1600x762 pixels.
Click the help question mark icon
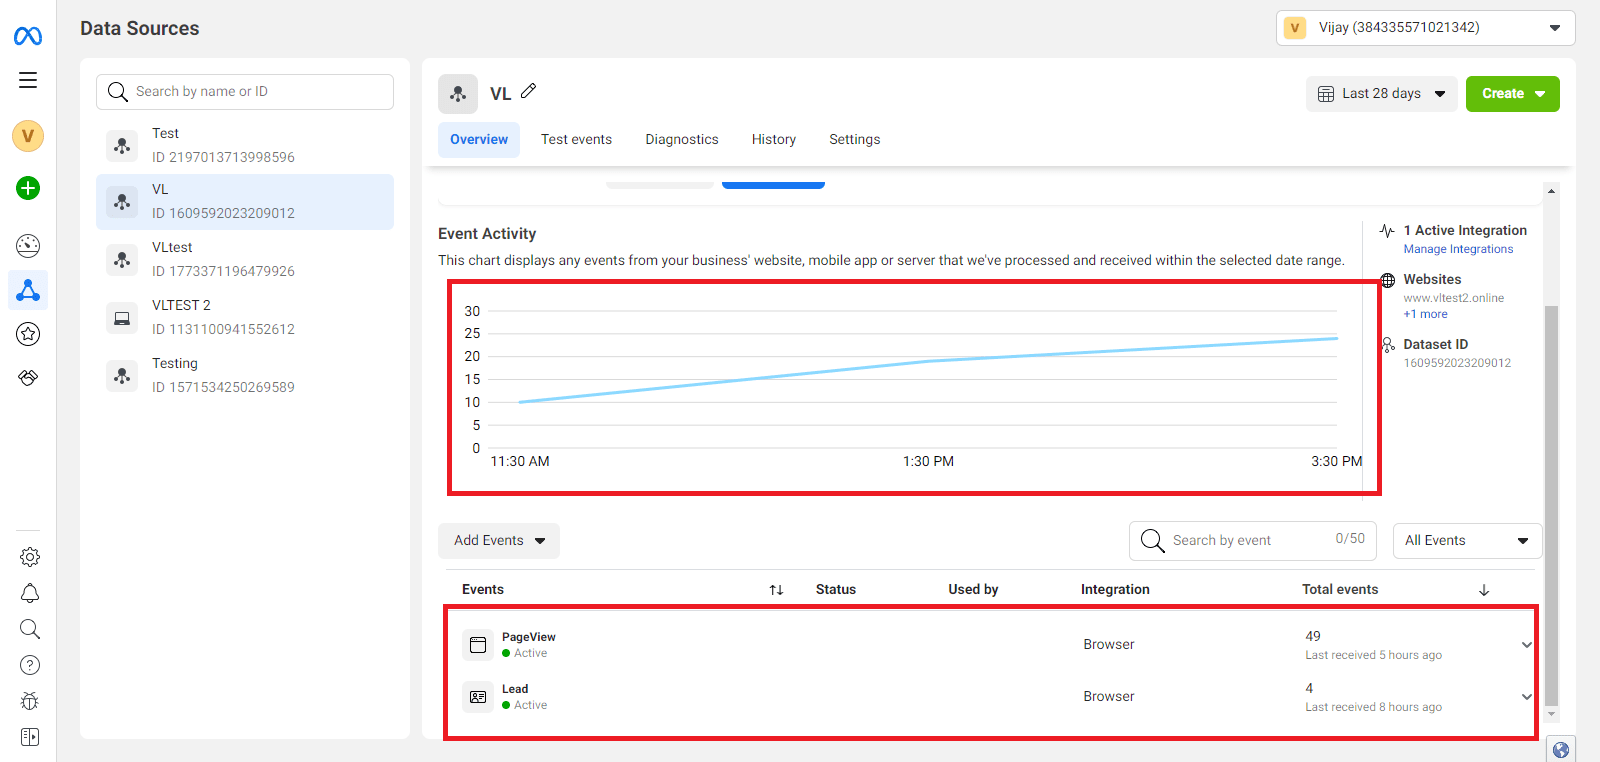(30, 665)
